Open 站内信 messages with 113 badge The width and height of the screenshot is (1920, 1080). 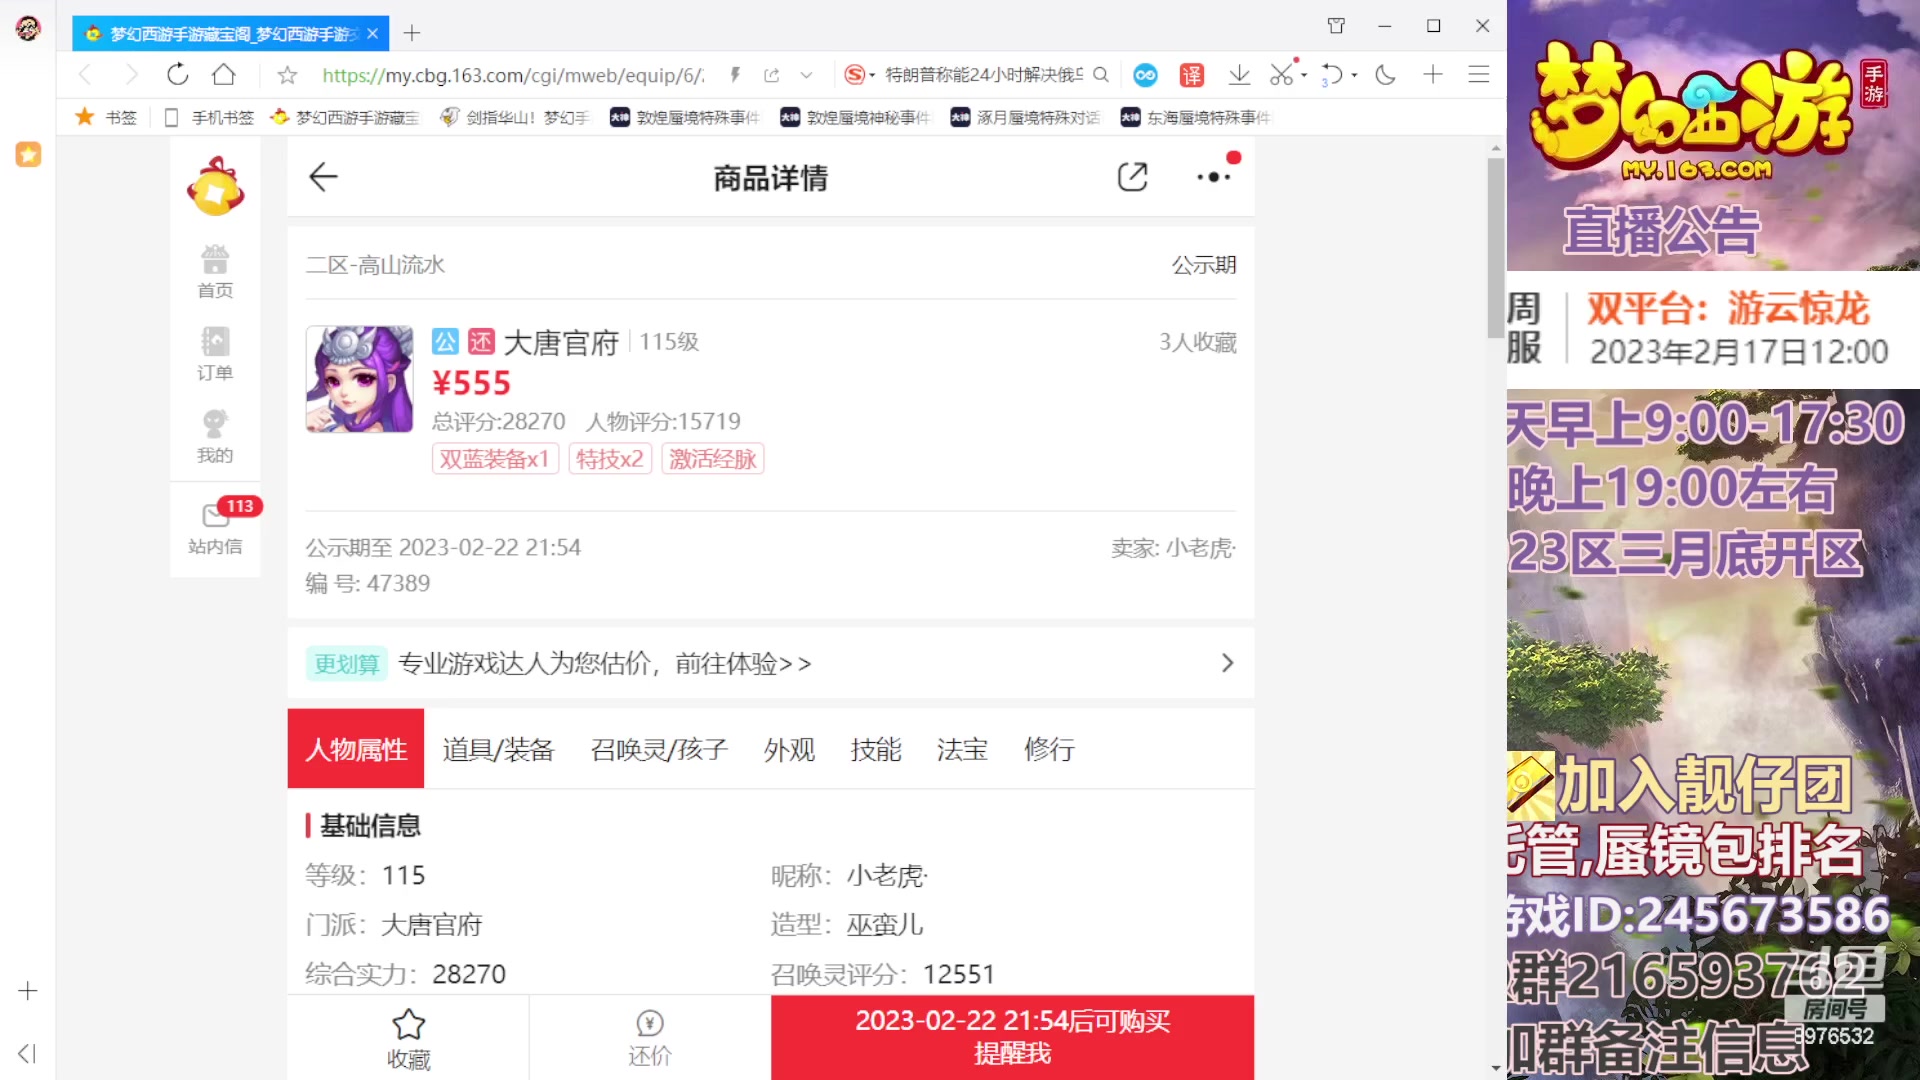click(215, 528)
